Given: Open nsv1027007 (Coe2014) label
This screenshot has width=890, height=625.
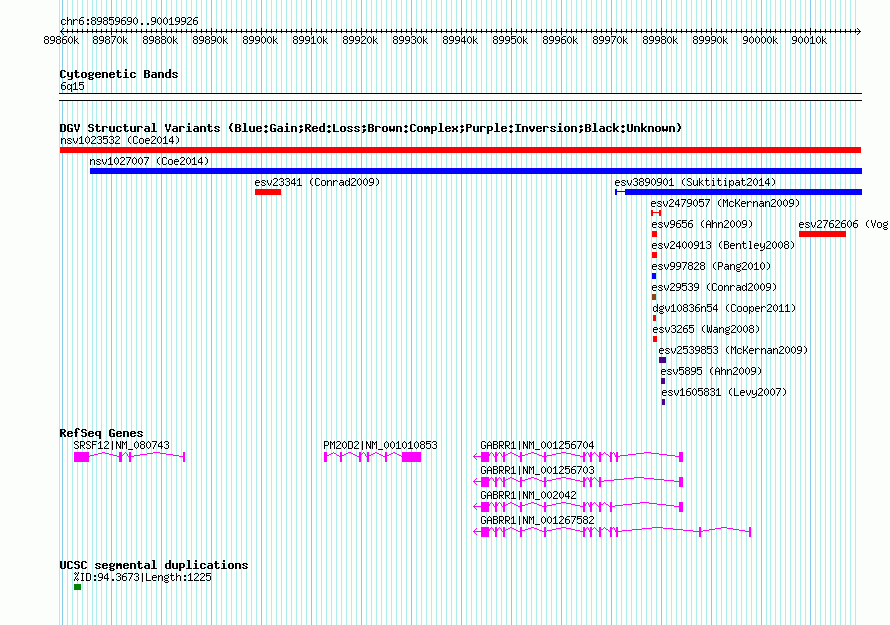Looking at the screenshot, I should pyautogui.click(x=149, y=161).
